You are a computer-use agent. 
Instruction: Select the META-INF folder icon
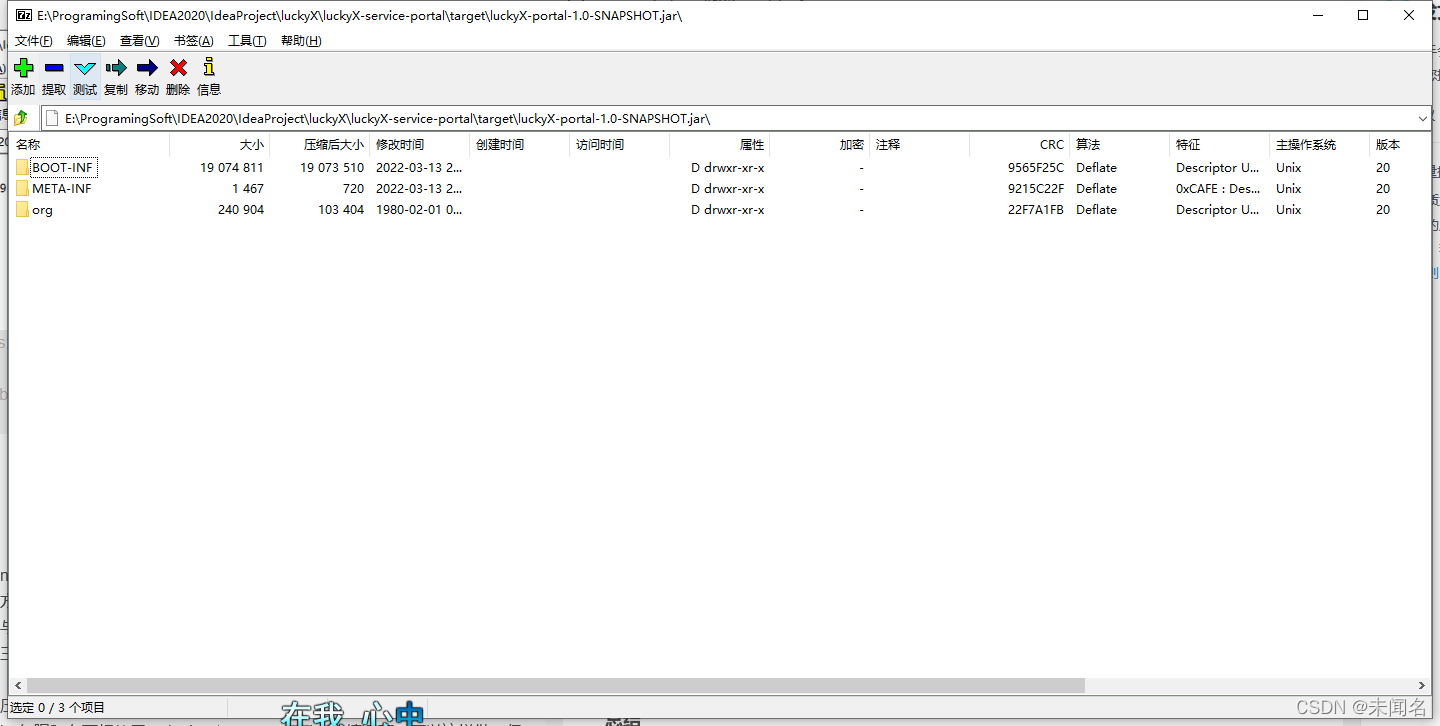(22, 189)
